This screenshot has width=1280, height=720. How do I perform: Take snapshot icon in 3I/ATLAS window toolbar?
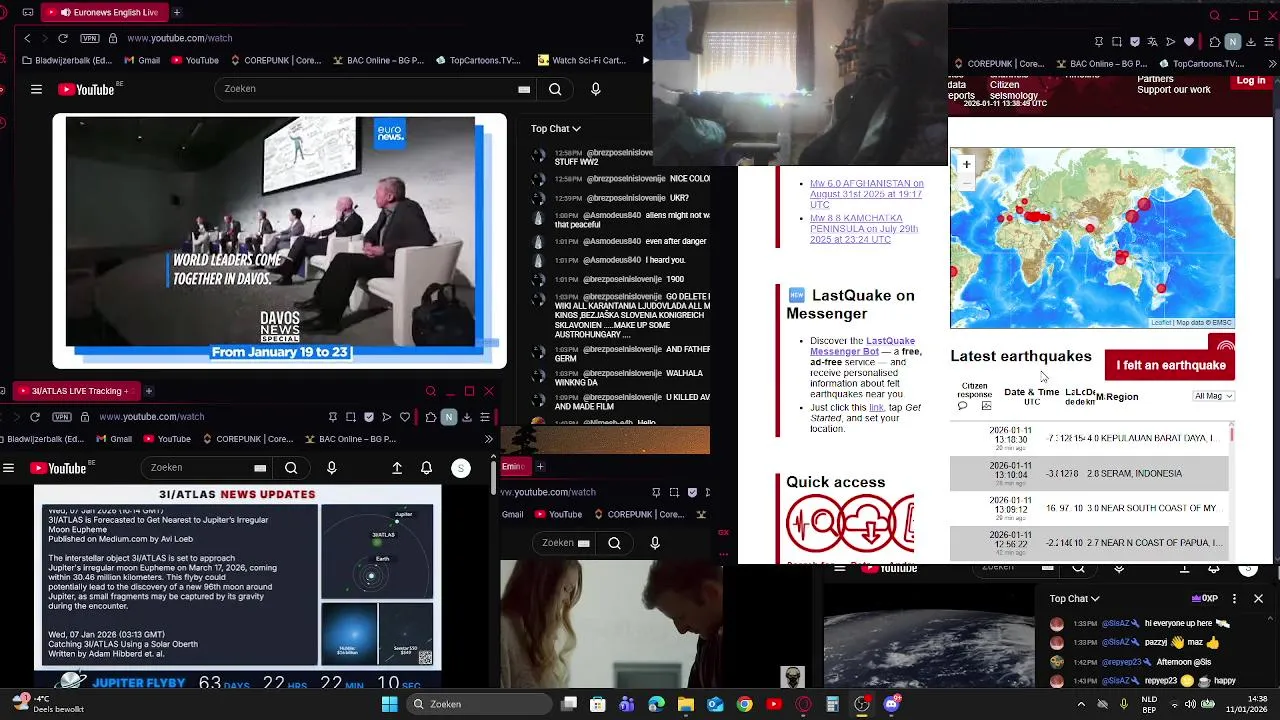coord(350,417)
